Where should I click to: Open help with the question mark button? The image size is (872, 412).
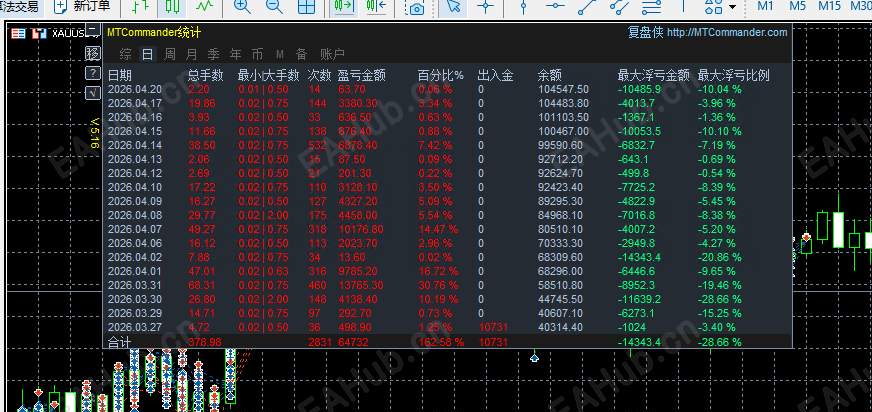click(93, 73)
